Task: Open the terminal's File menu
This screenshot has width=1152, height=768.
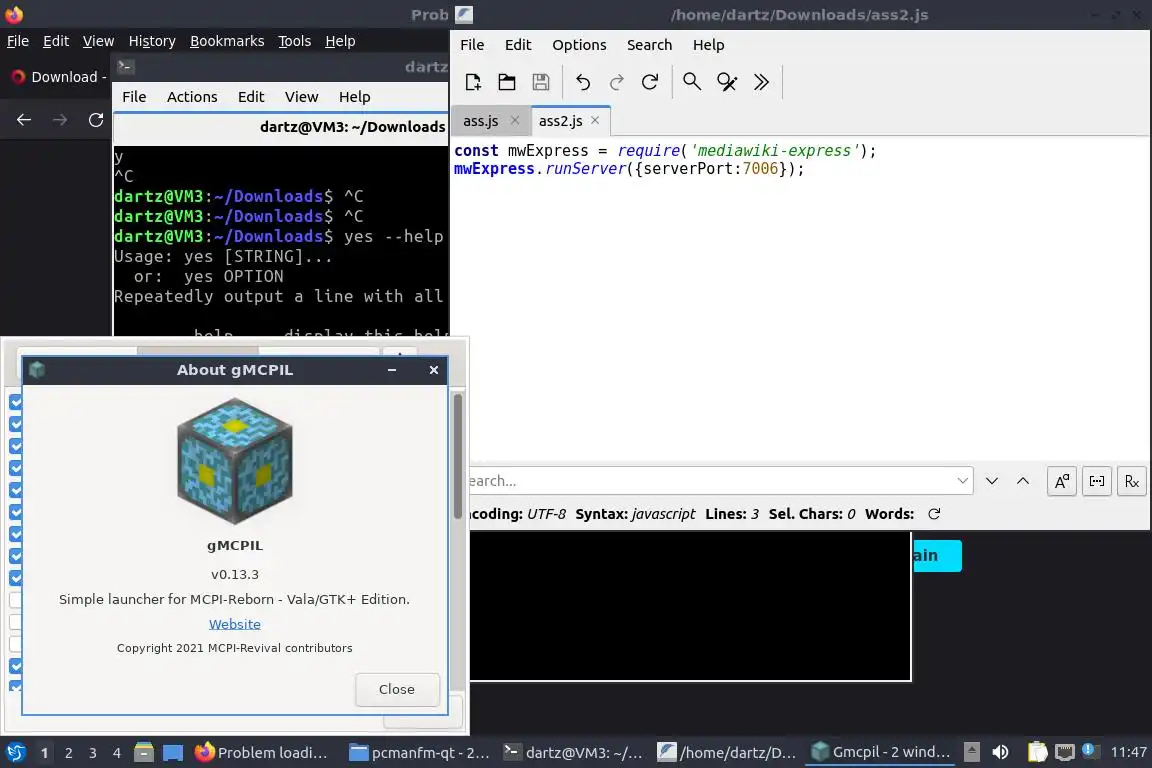Action: [x=134, y=97]
